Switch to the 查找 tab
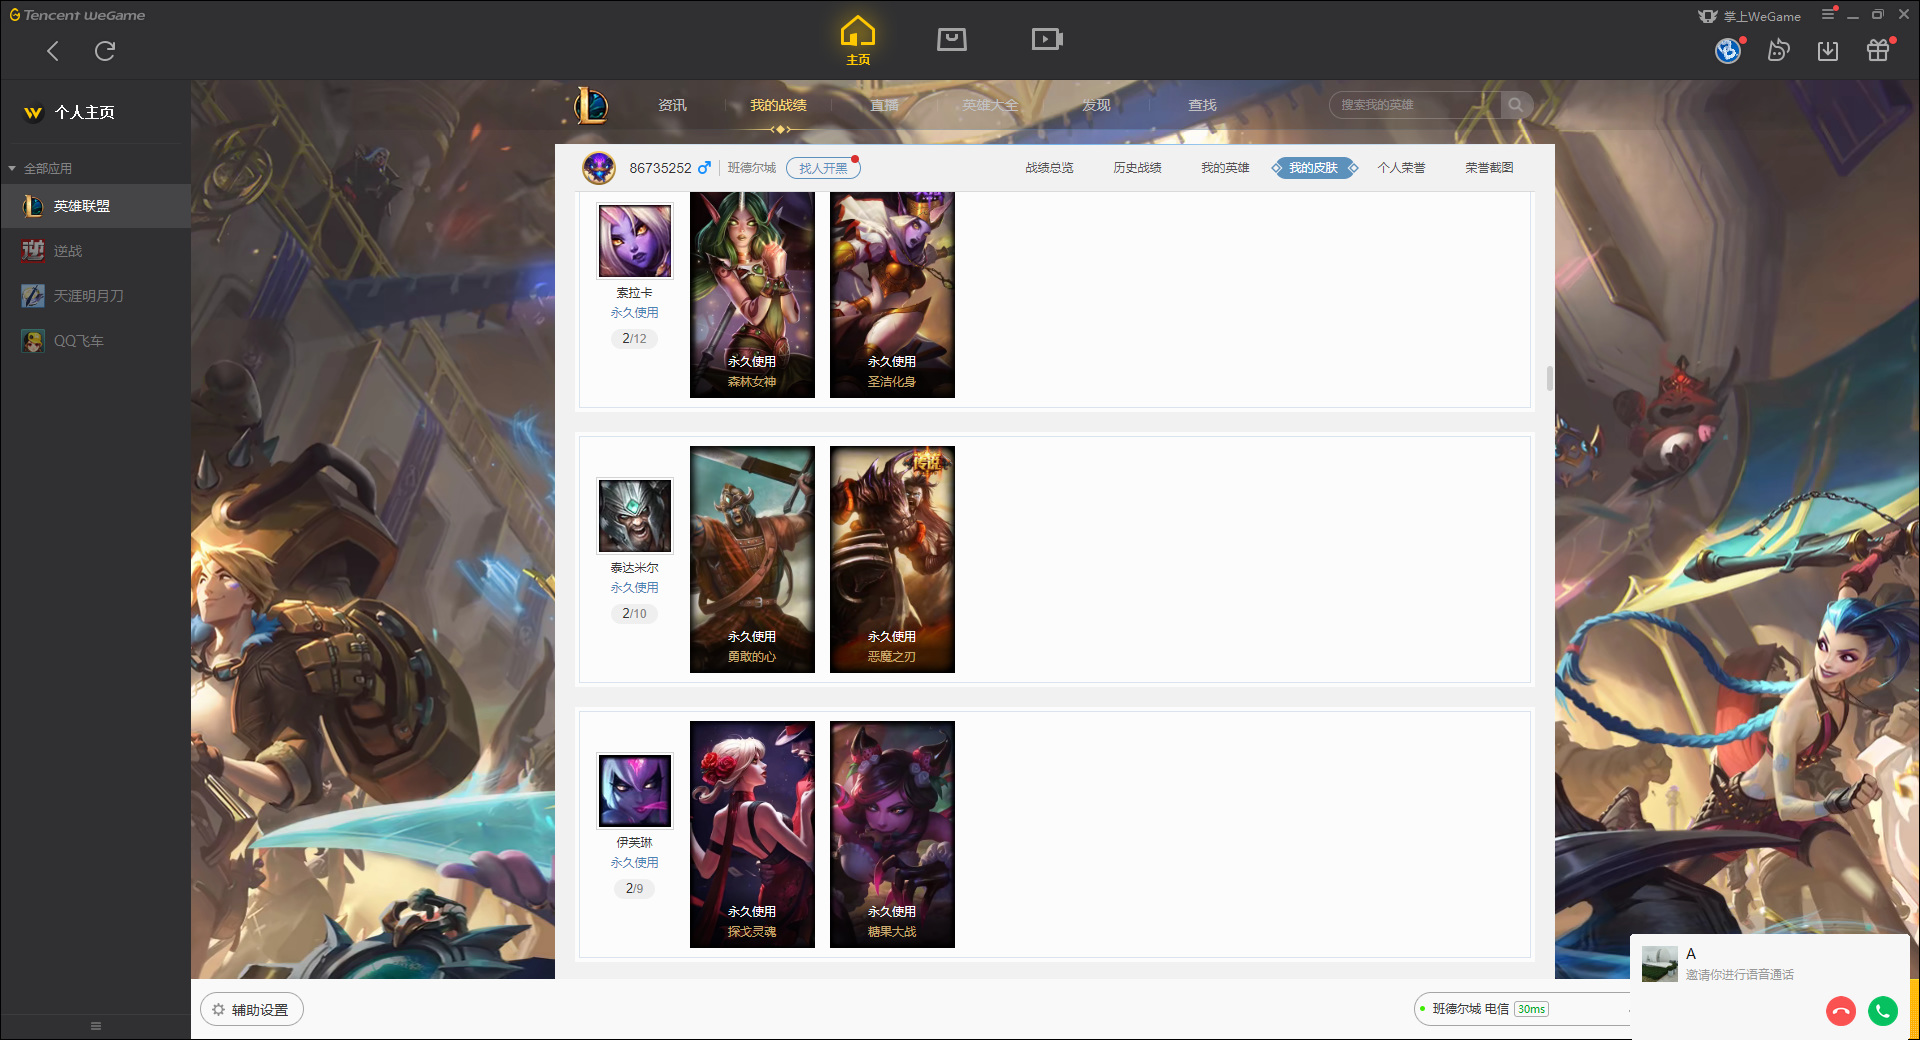 pos(1202,105)
